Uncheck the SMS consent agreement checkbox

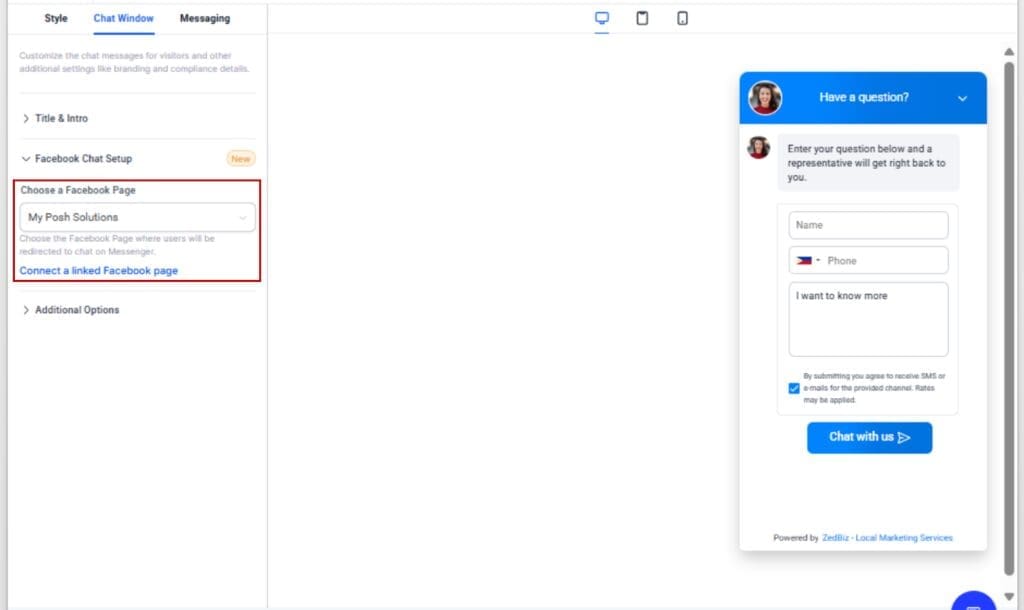(x=795, y=387)
